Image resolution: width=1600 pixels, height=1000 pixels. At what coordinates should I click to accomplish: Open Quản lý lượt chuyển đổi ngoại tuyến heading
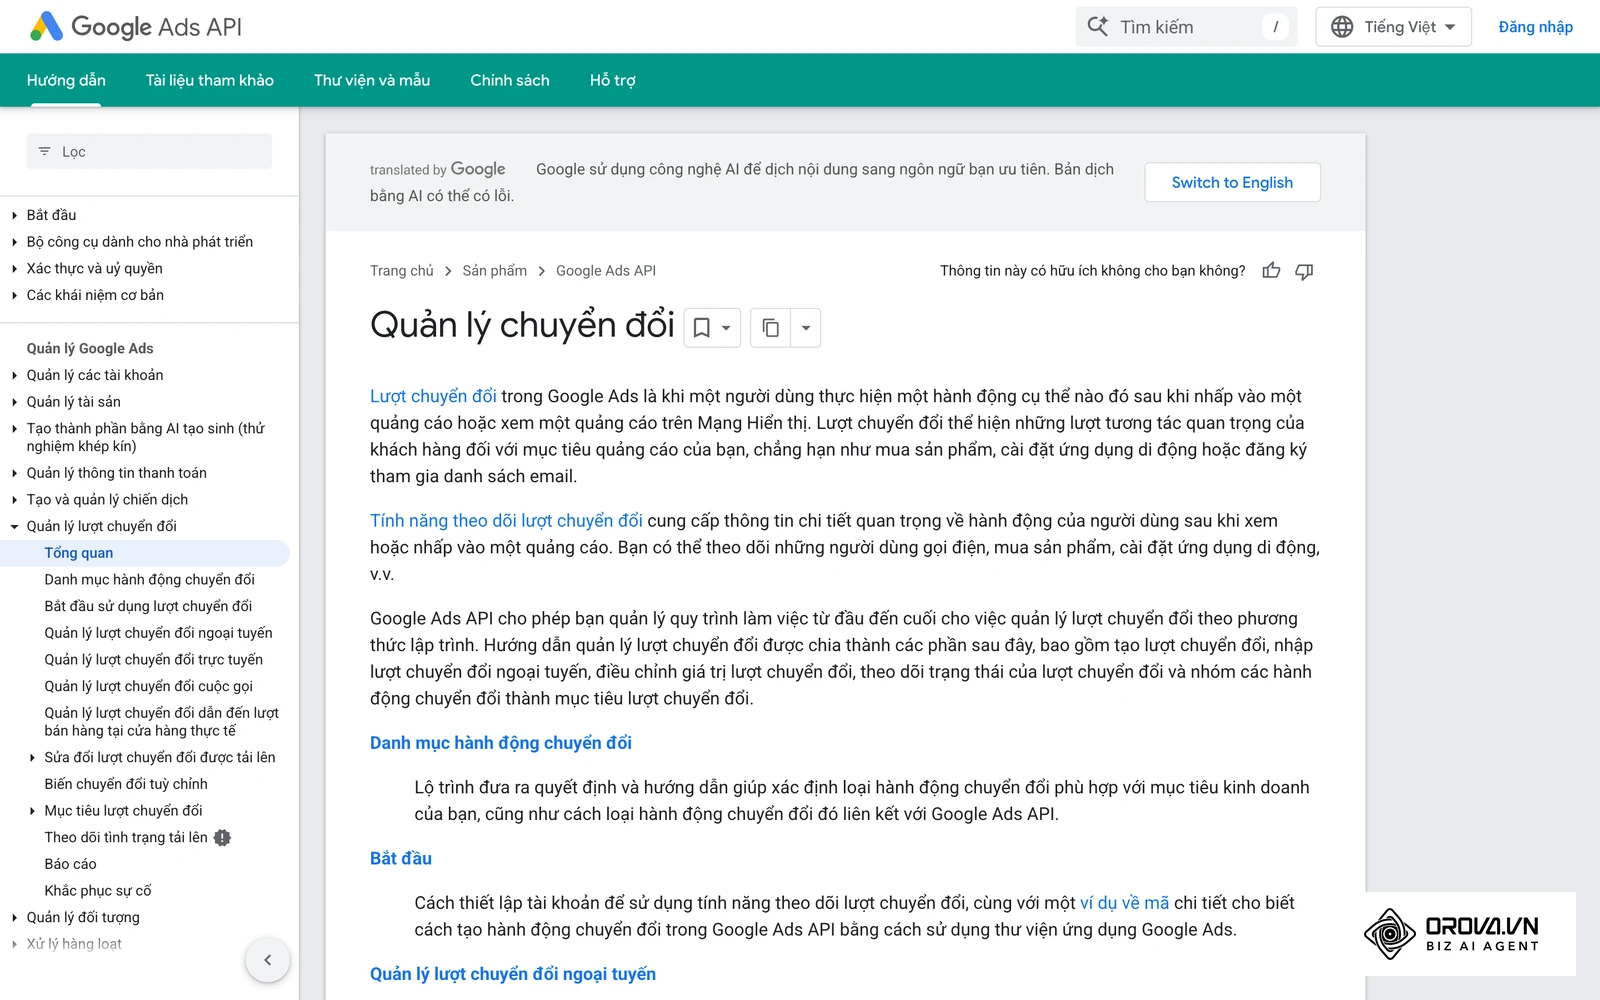tap(513, 974)
